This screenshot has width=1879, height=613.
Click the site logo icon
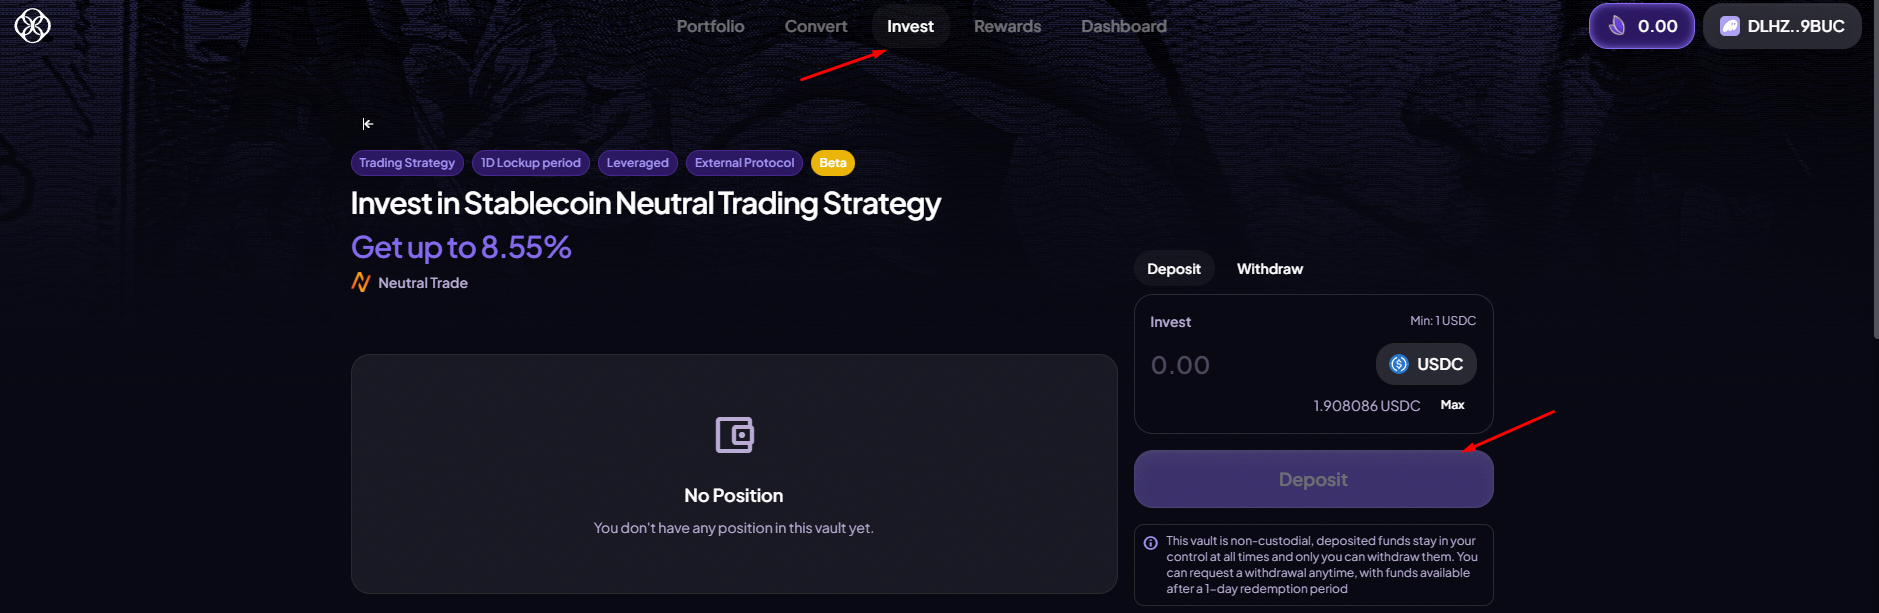click(x=32, y=26)
